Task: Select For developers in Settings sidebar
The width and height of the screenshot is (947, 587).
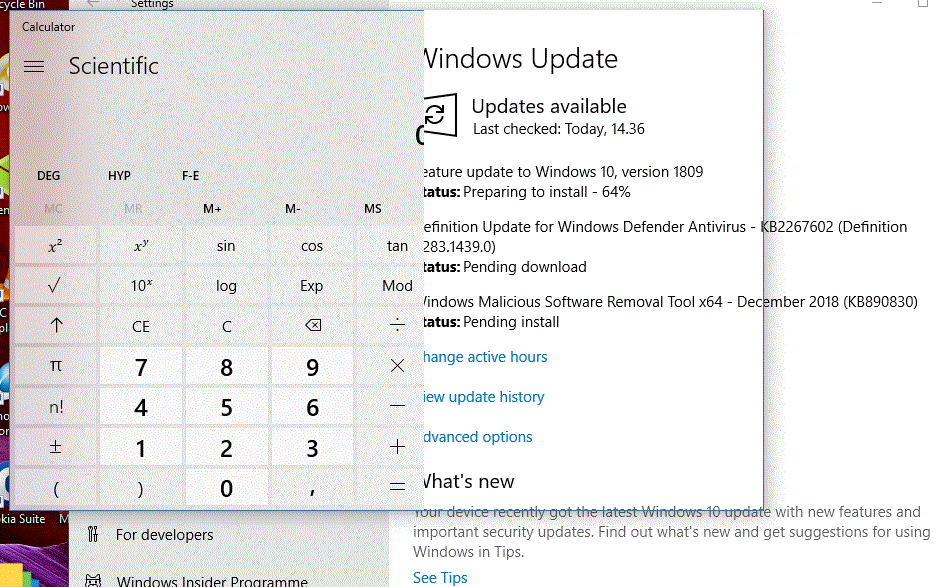Action: coord(164,534)
